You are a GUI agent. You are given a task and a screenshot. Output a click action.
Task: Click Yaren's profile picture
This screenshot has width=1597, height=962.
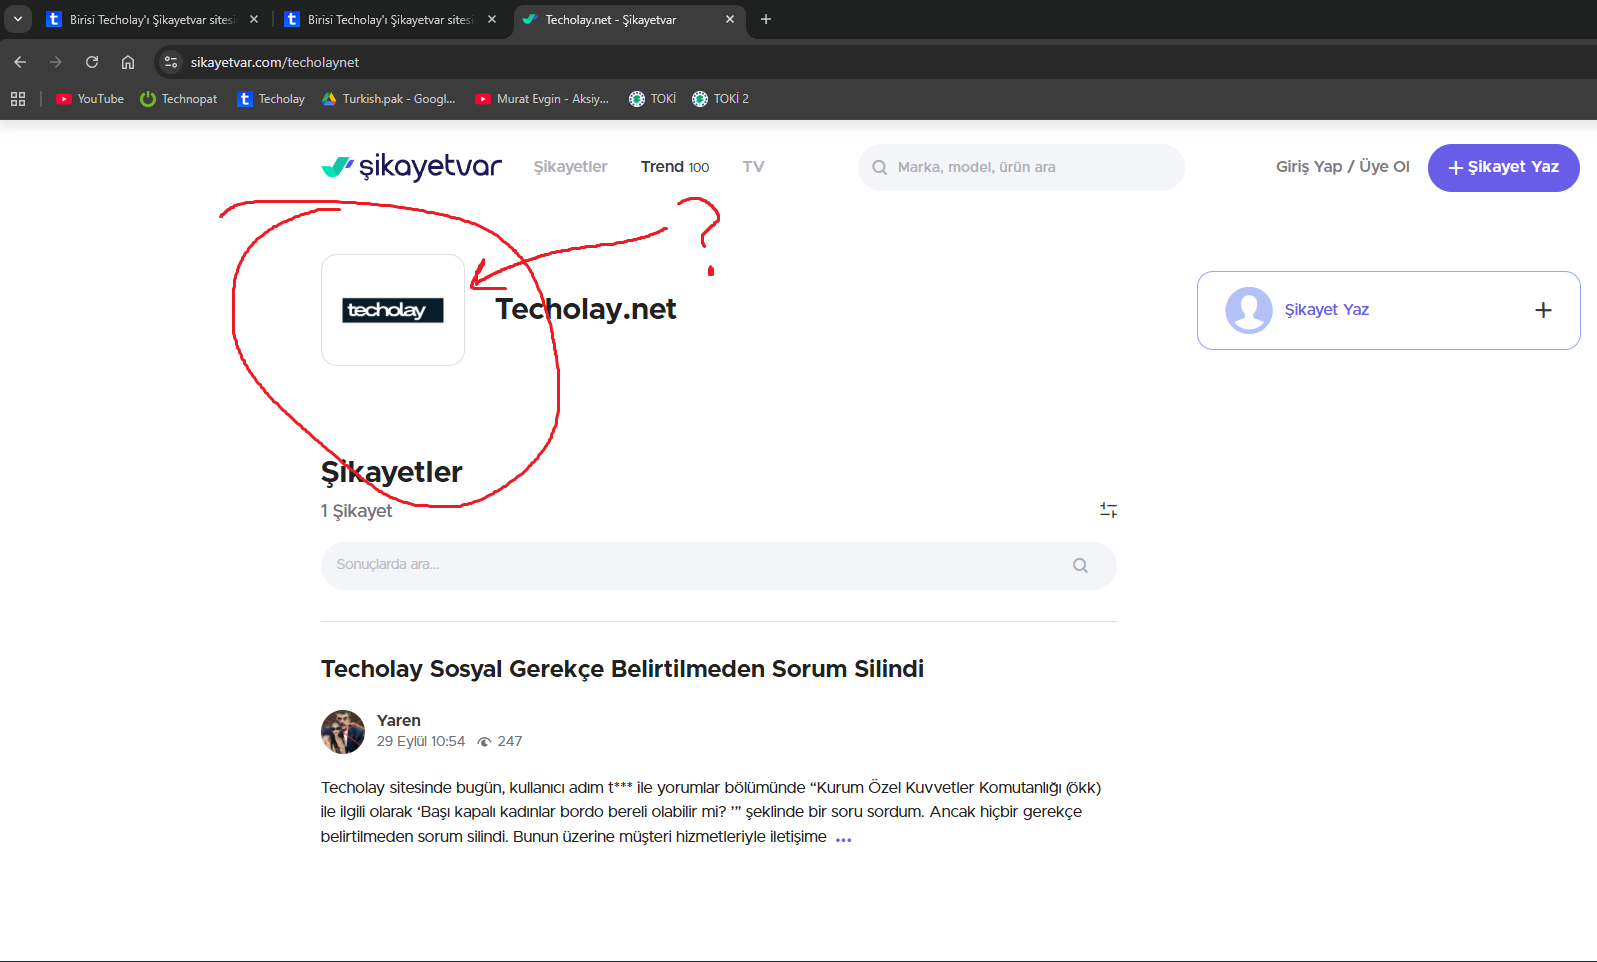tap(343, 732)
